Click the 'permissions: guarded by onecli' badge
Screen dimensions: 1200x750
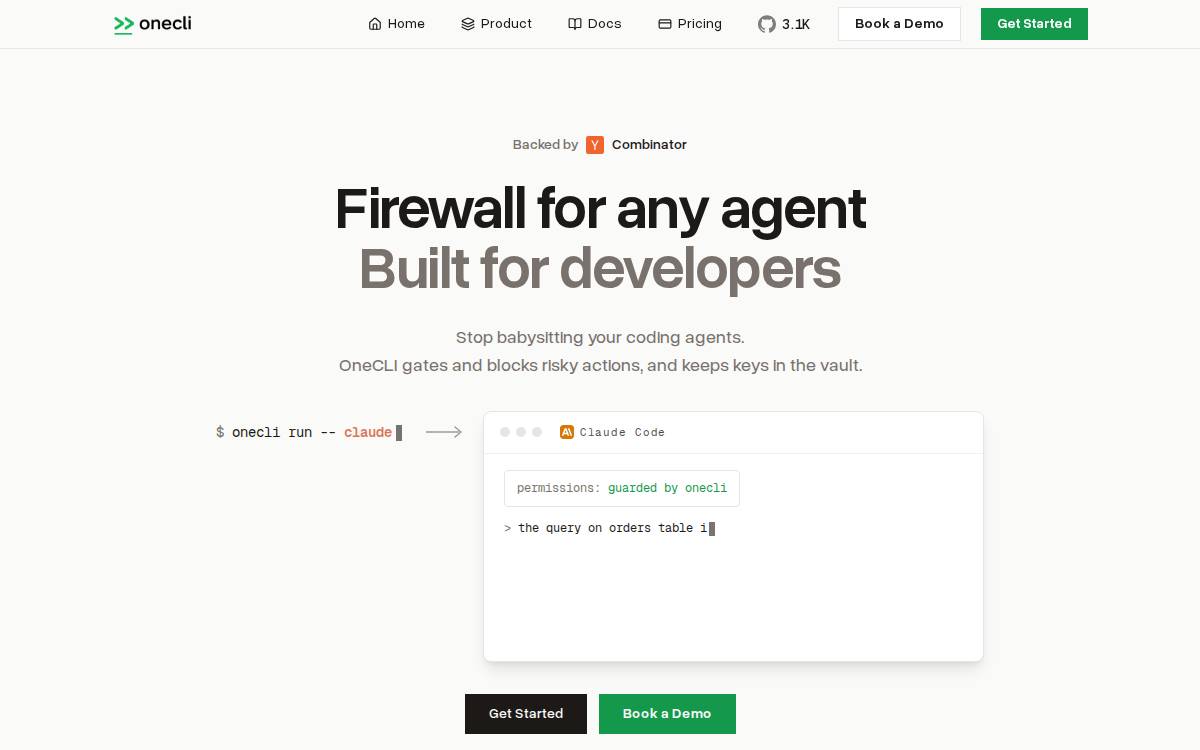[622, 488]
